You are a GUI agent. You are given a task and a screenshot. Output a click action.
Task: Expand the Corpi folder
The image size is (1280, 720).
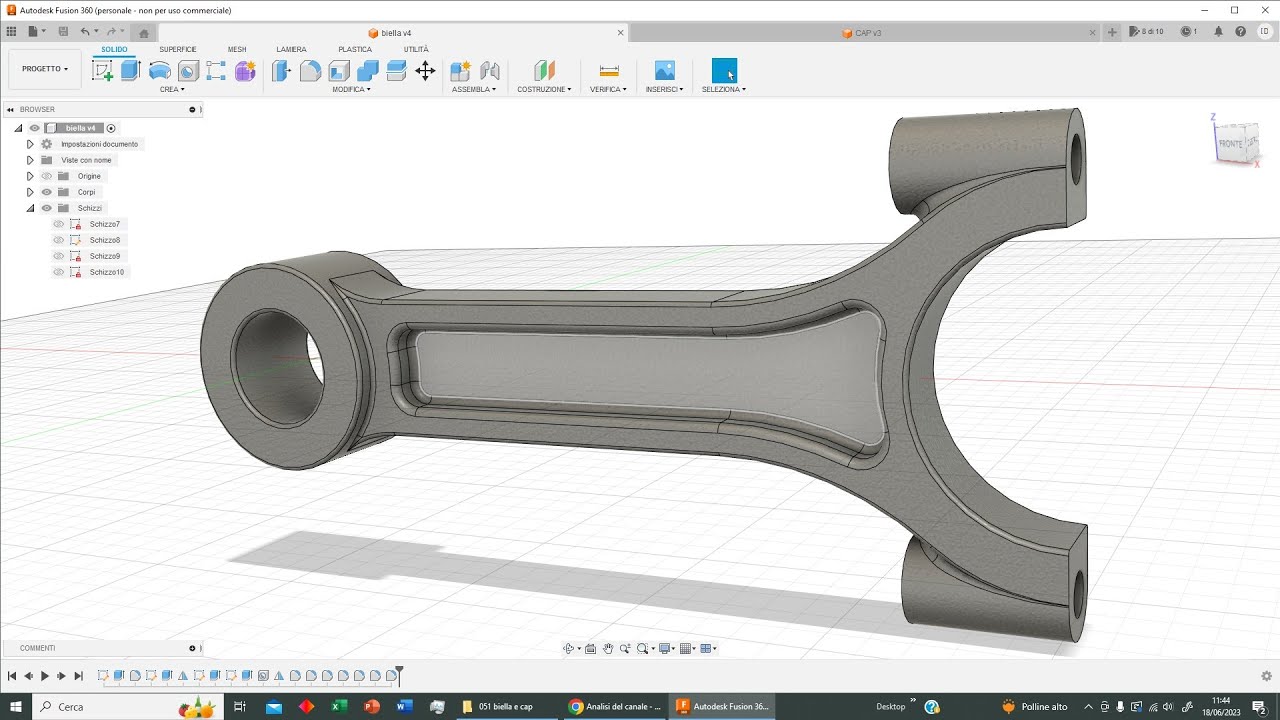click(x=30, y=192)
